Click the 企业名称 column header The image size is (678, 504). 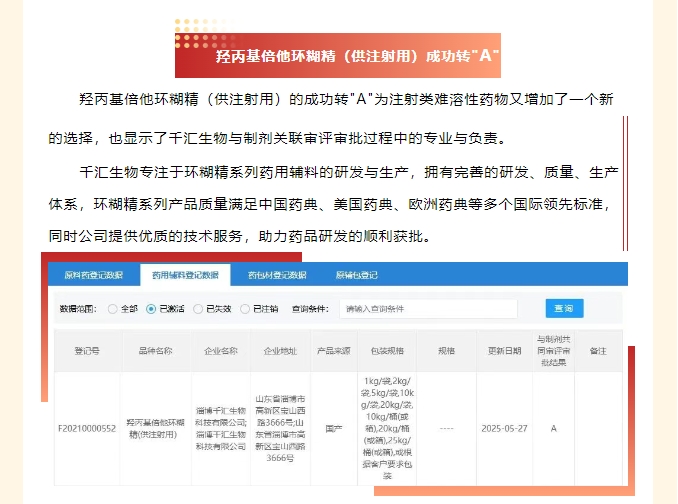(x=221, y=351)
